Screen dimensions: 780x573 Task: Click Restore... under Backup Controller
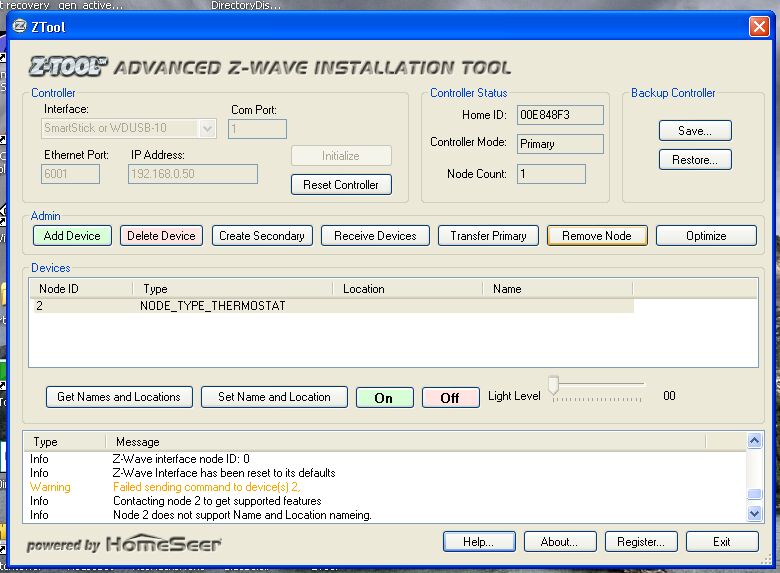coord(695,160)
